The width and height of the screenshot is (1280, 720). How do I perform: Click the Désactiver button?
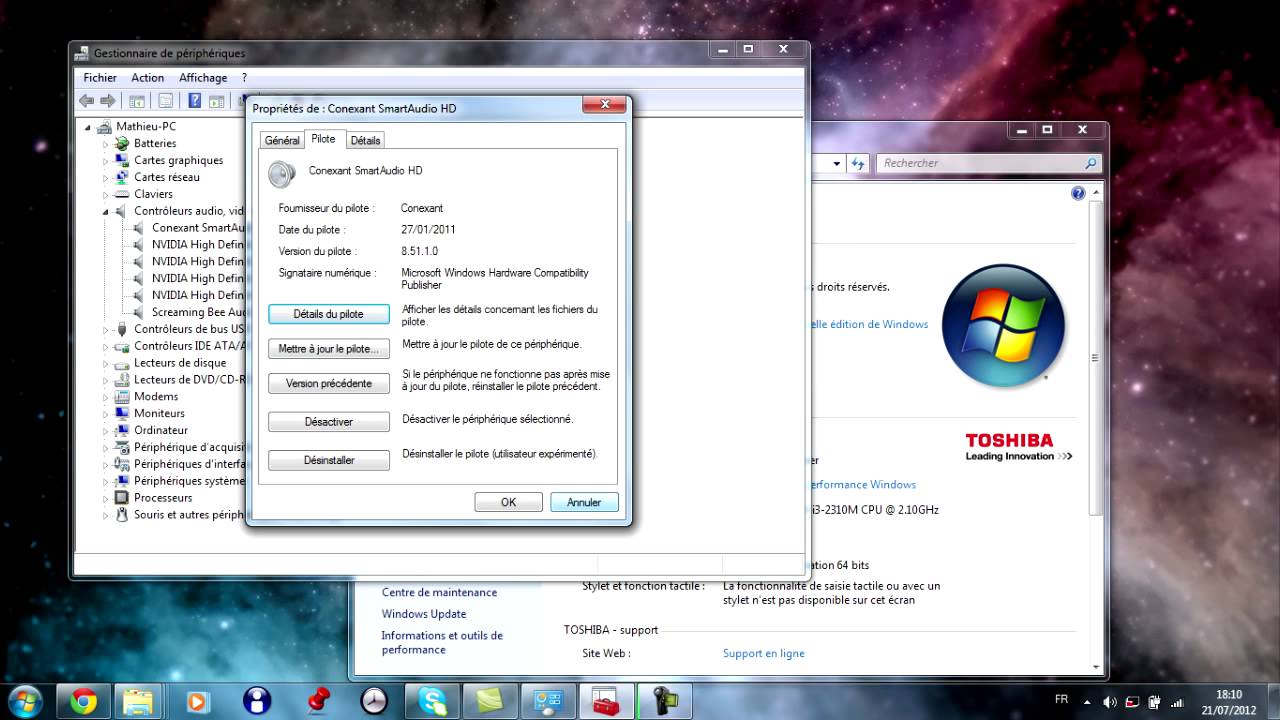(329, 422)
